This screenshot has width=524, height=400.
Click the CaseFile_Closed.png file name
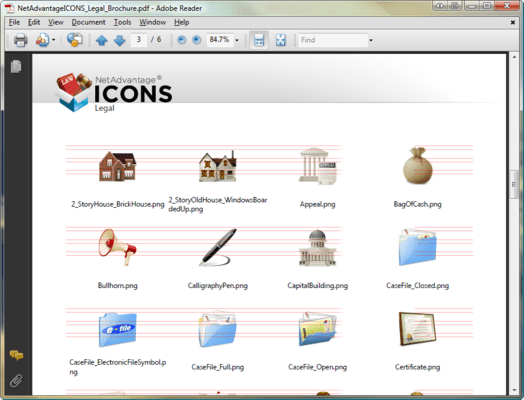click(x=417, y=286)
